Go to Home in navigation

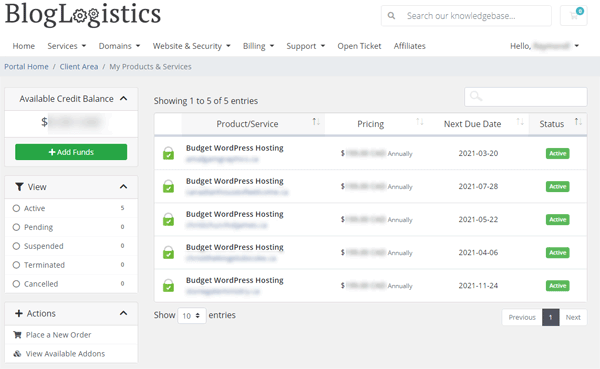click(24, 46)
